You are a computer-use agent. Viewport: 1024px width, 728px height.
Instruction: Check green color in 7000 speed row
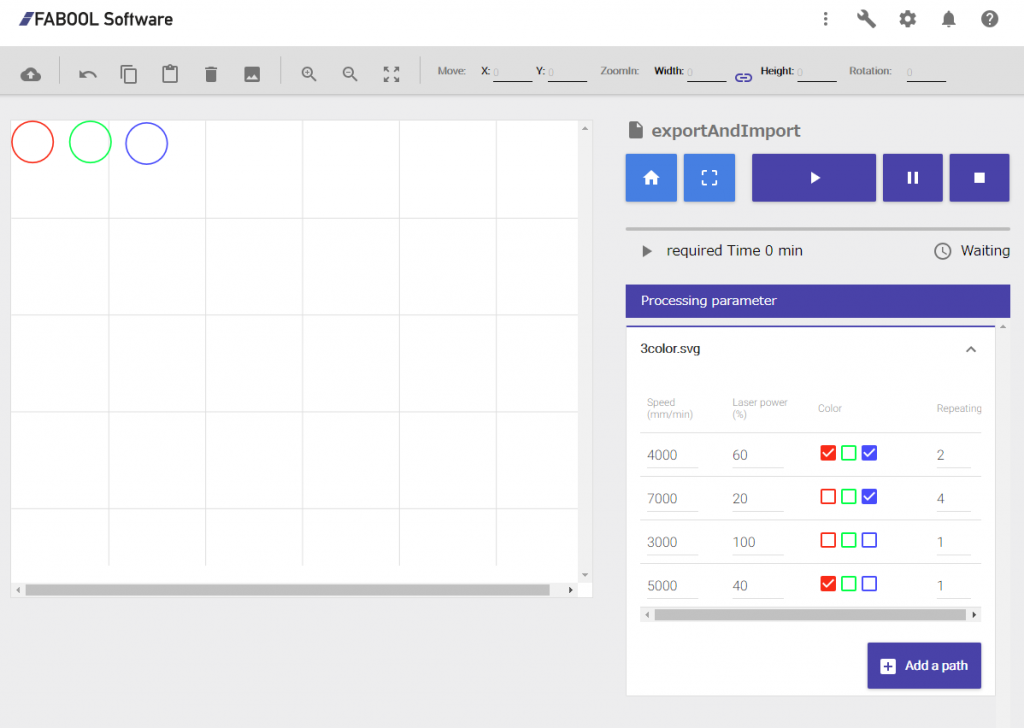point(848,497)
